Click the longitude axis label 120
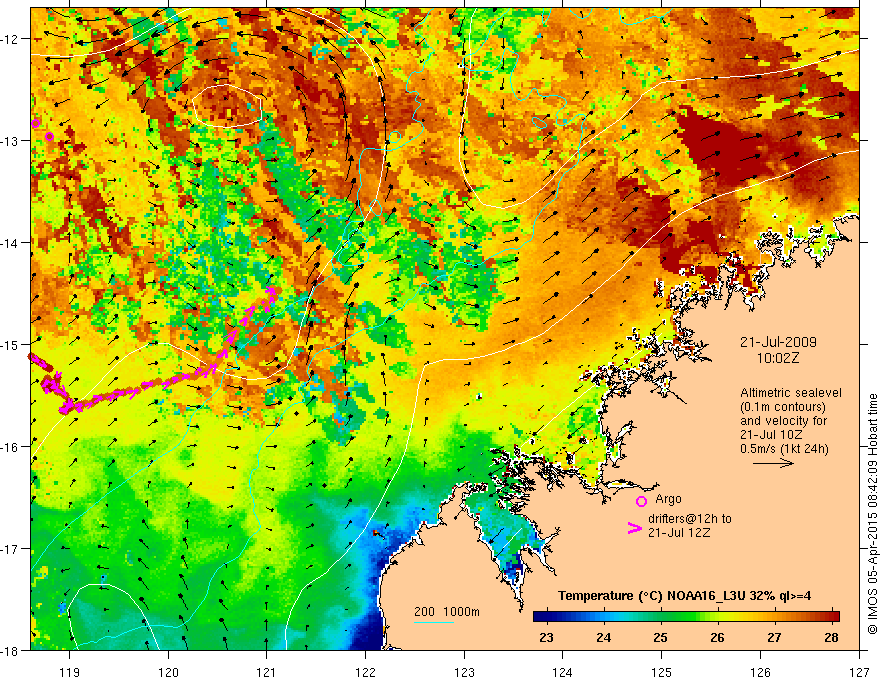This screenshot has height=680, width=880. (168, 672)
